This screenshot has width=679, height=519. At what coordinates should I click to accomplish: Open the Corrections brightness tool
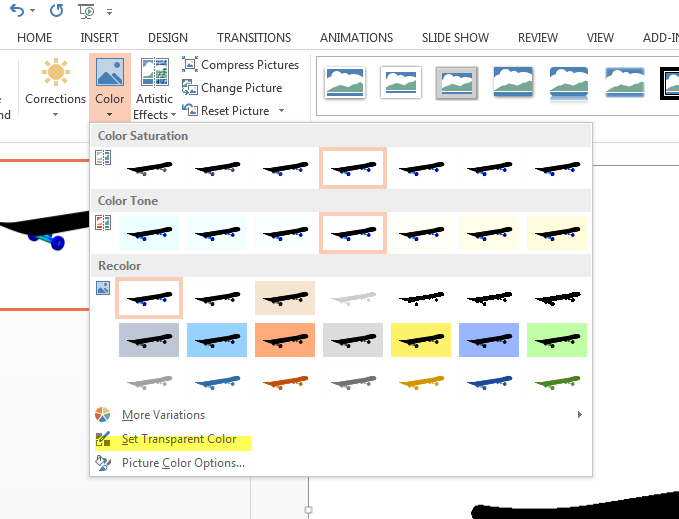pyautogui.click(x=55, y=86)
